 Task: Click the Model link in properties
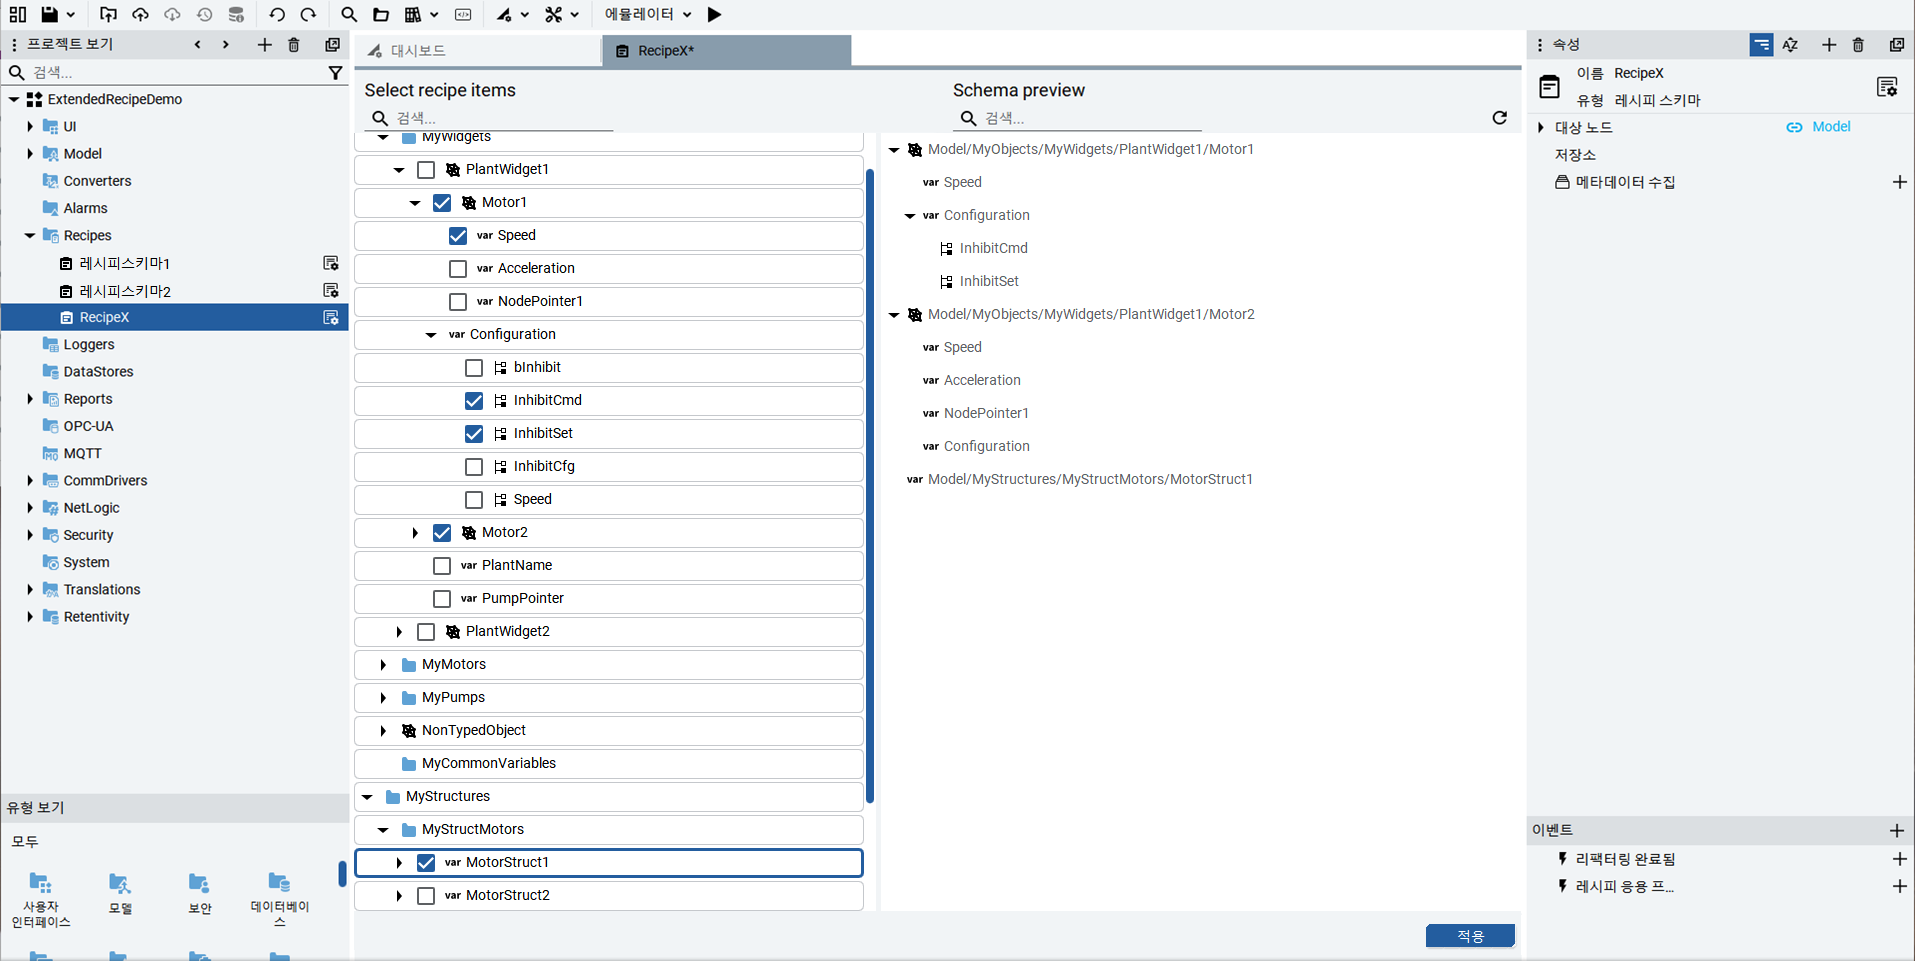pyautogui.click(x=1831, y=126)
